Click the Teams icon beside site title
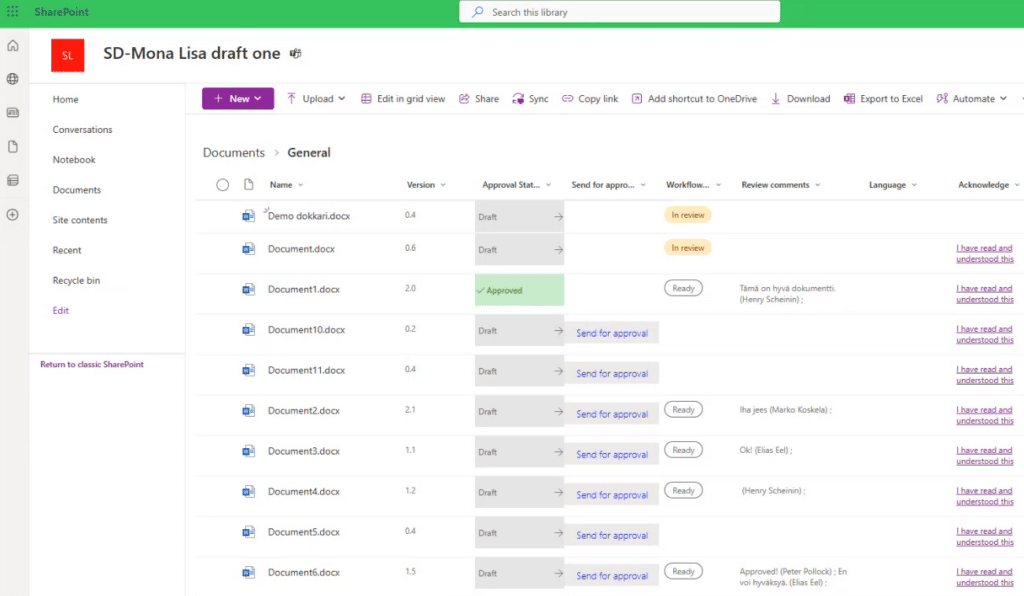Image resolution: width=1024 pixels, height=596 pixels. (296, 54)
